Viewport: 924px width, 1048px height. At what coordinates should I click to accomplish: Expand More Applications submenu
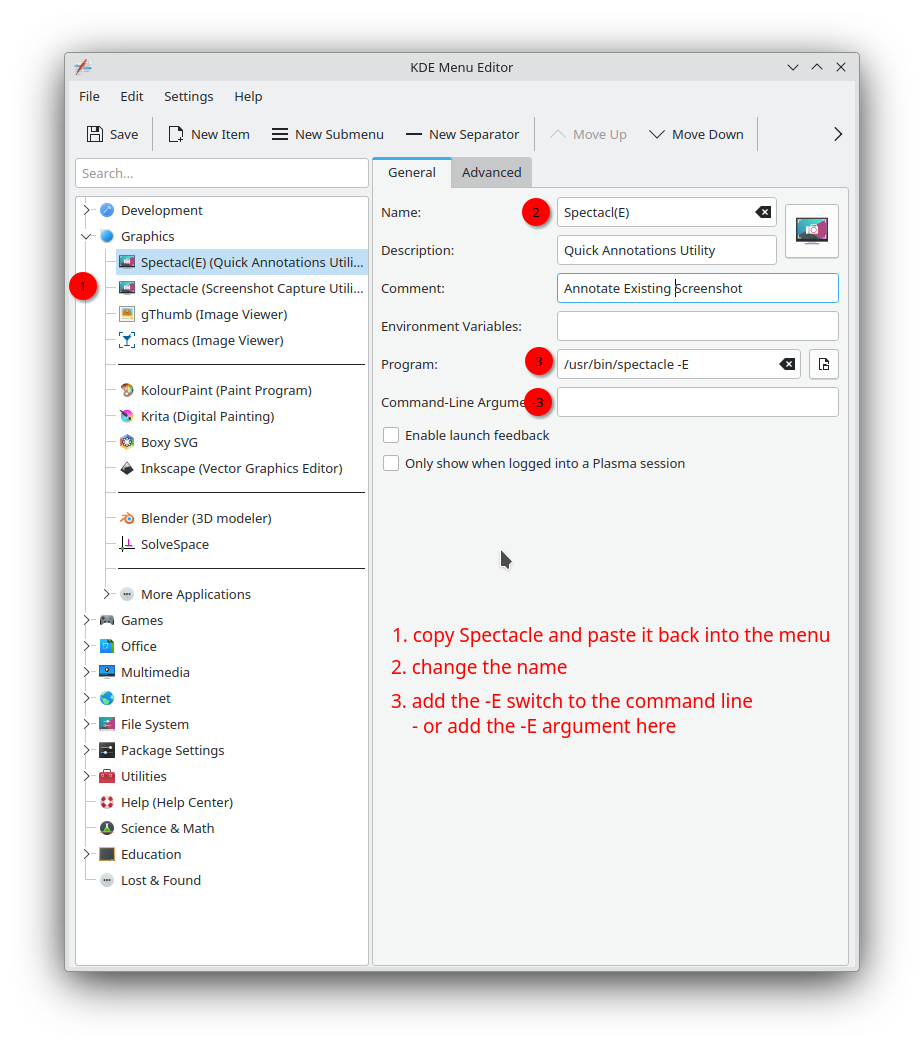[106, 594]
